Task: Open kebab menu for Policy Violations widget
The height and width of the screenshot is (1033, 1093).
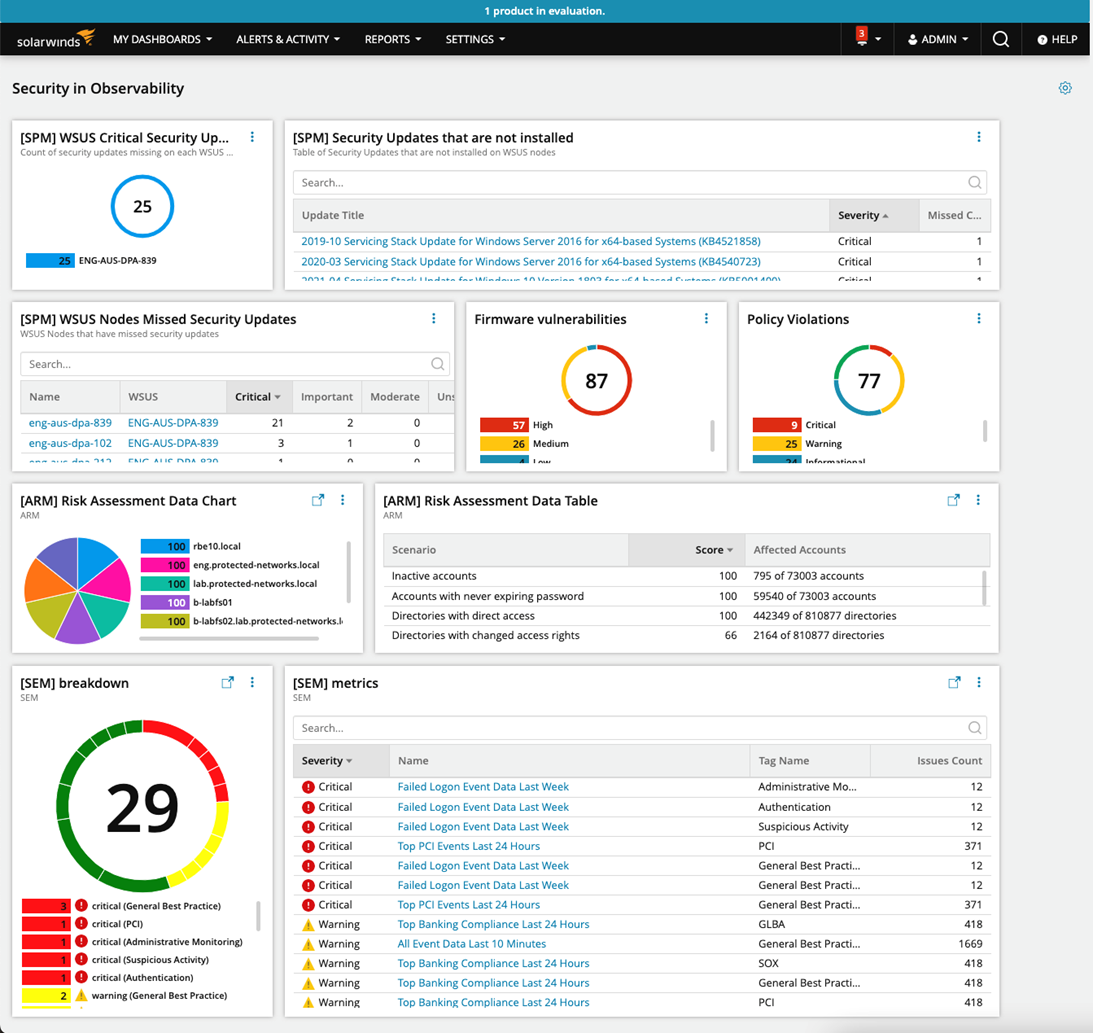Action: coord(979,319)
